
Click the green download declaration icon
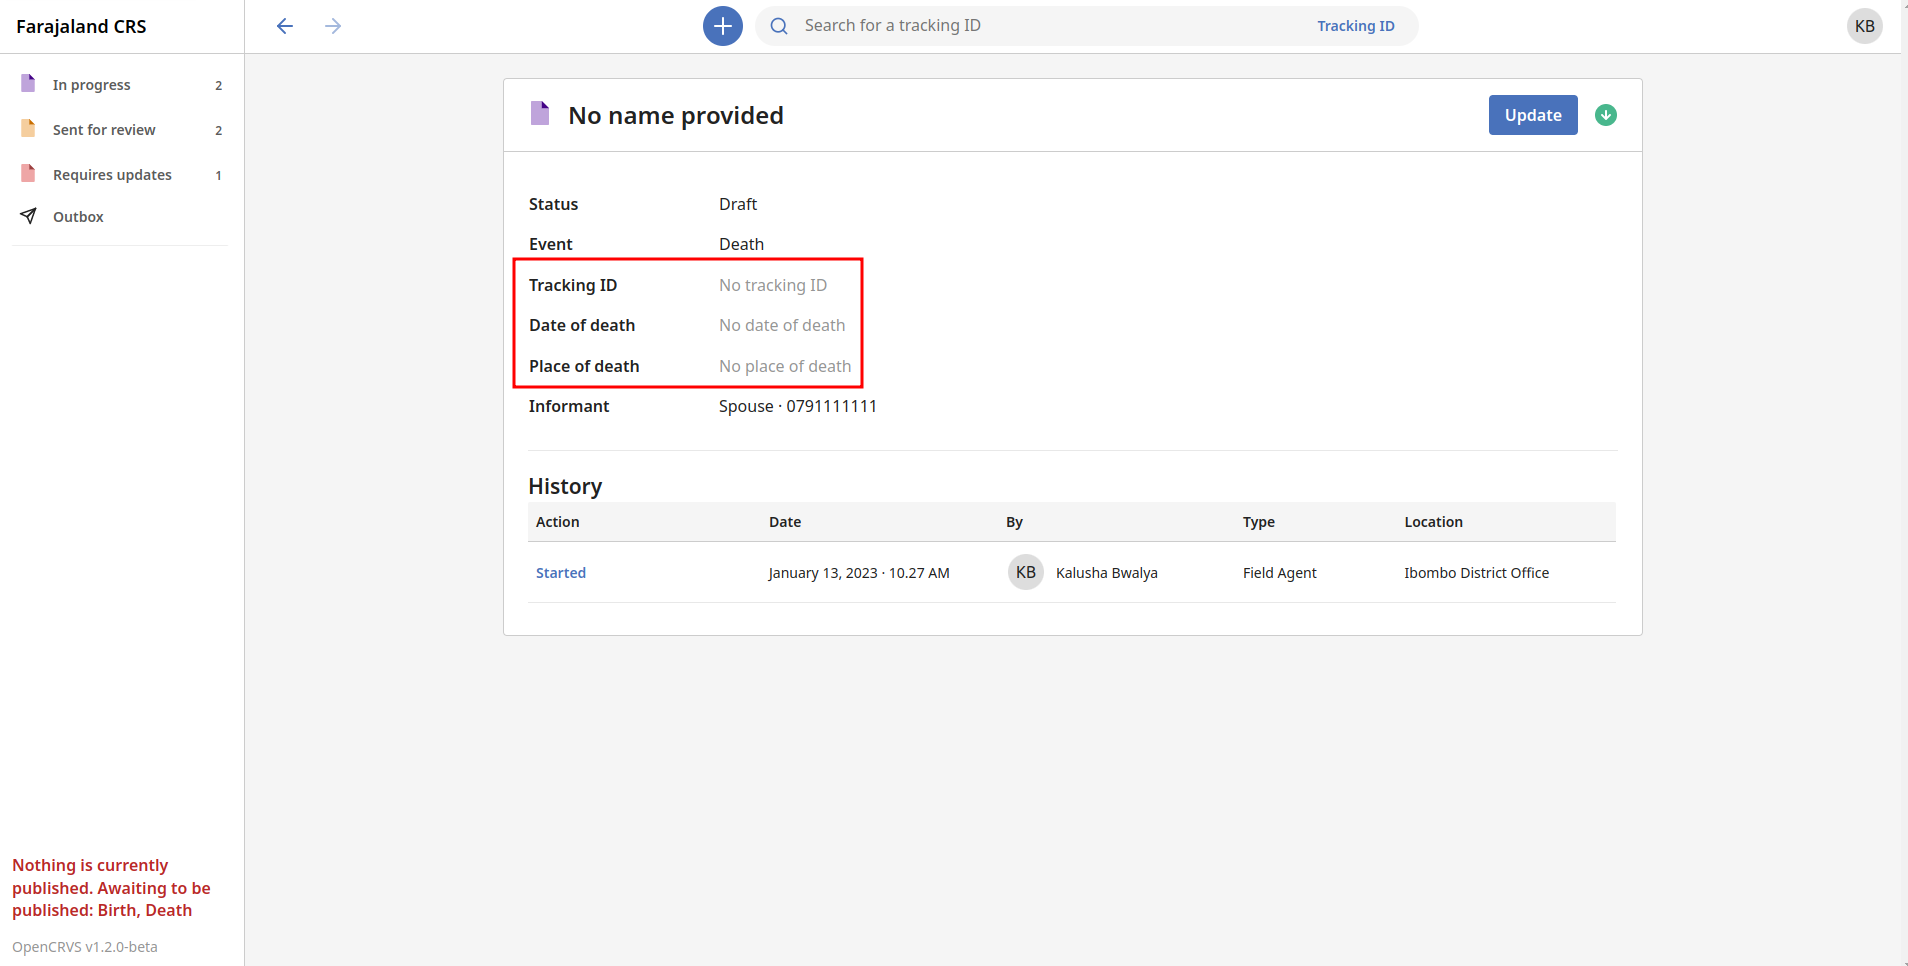click(1605, 115)
